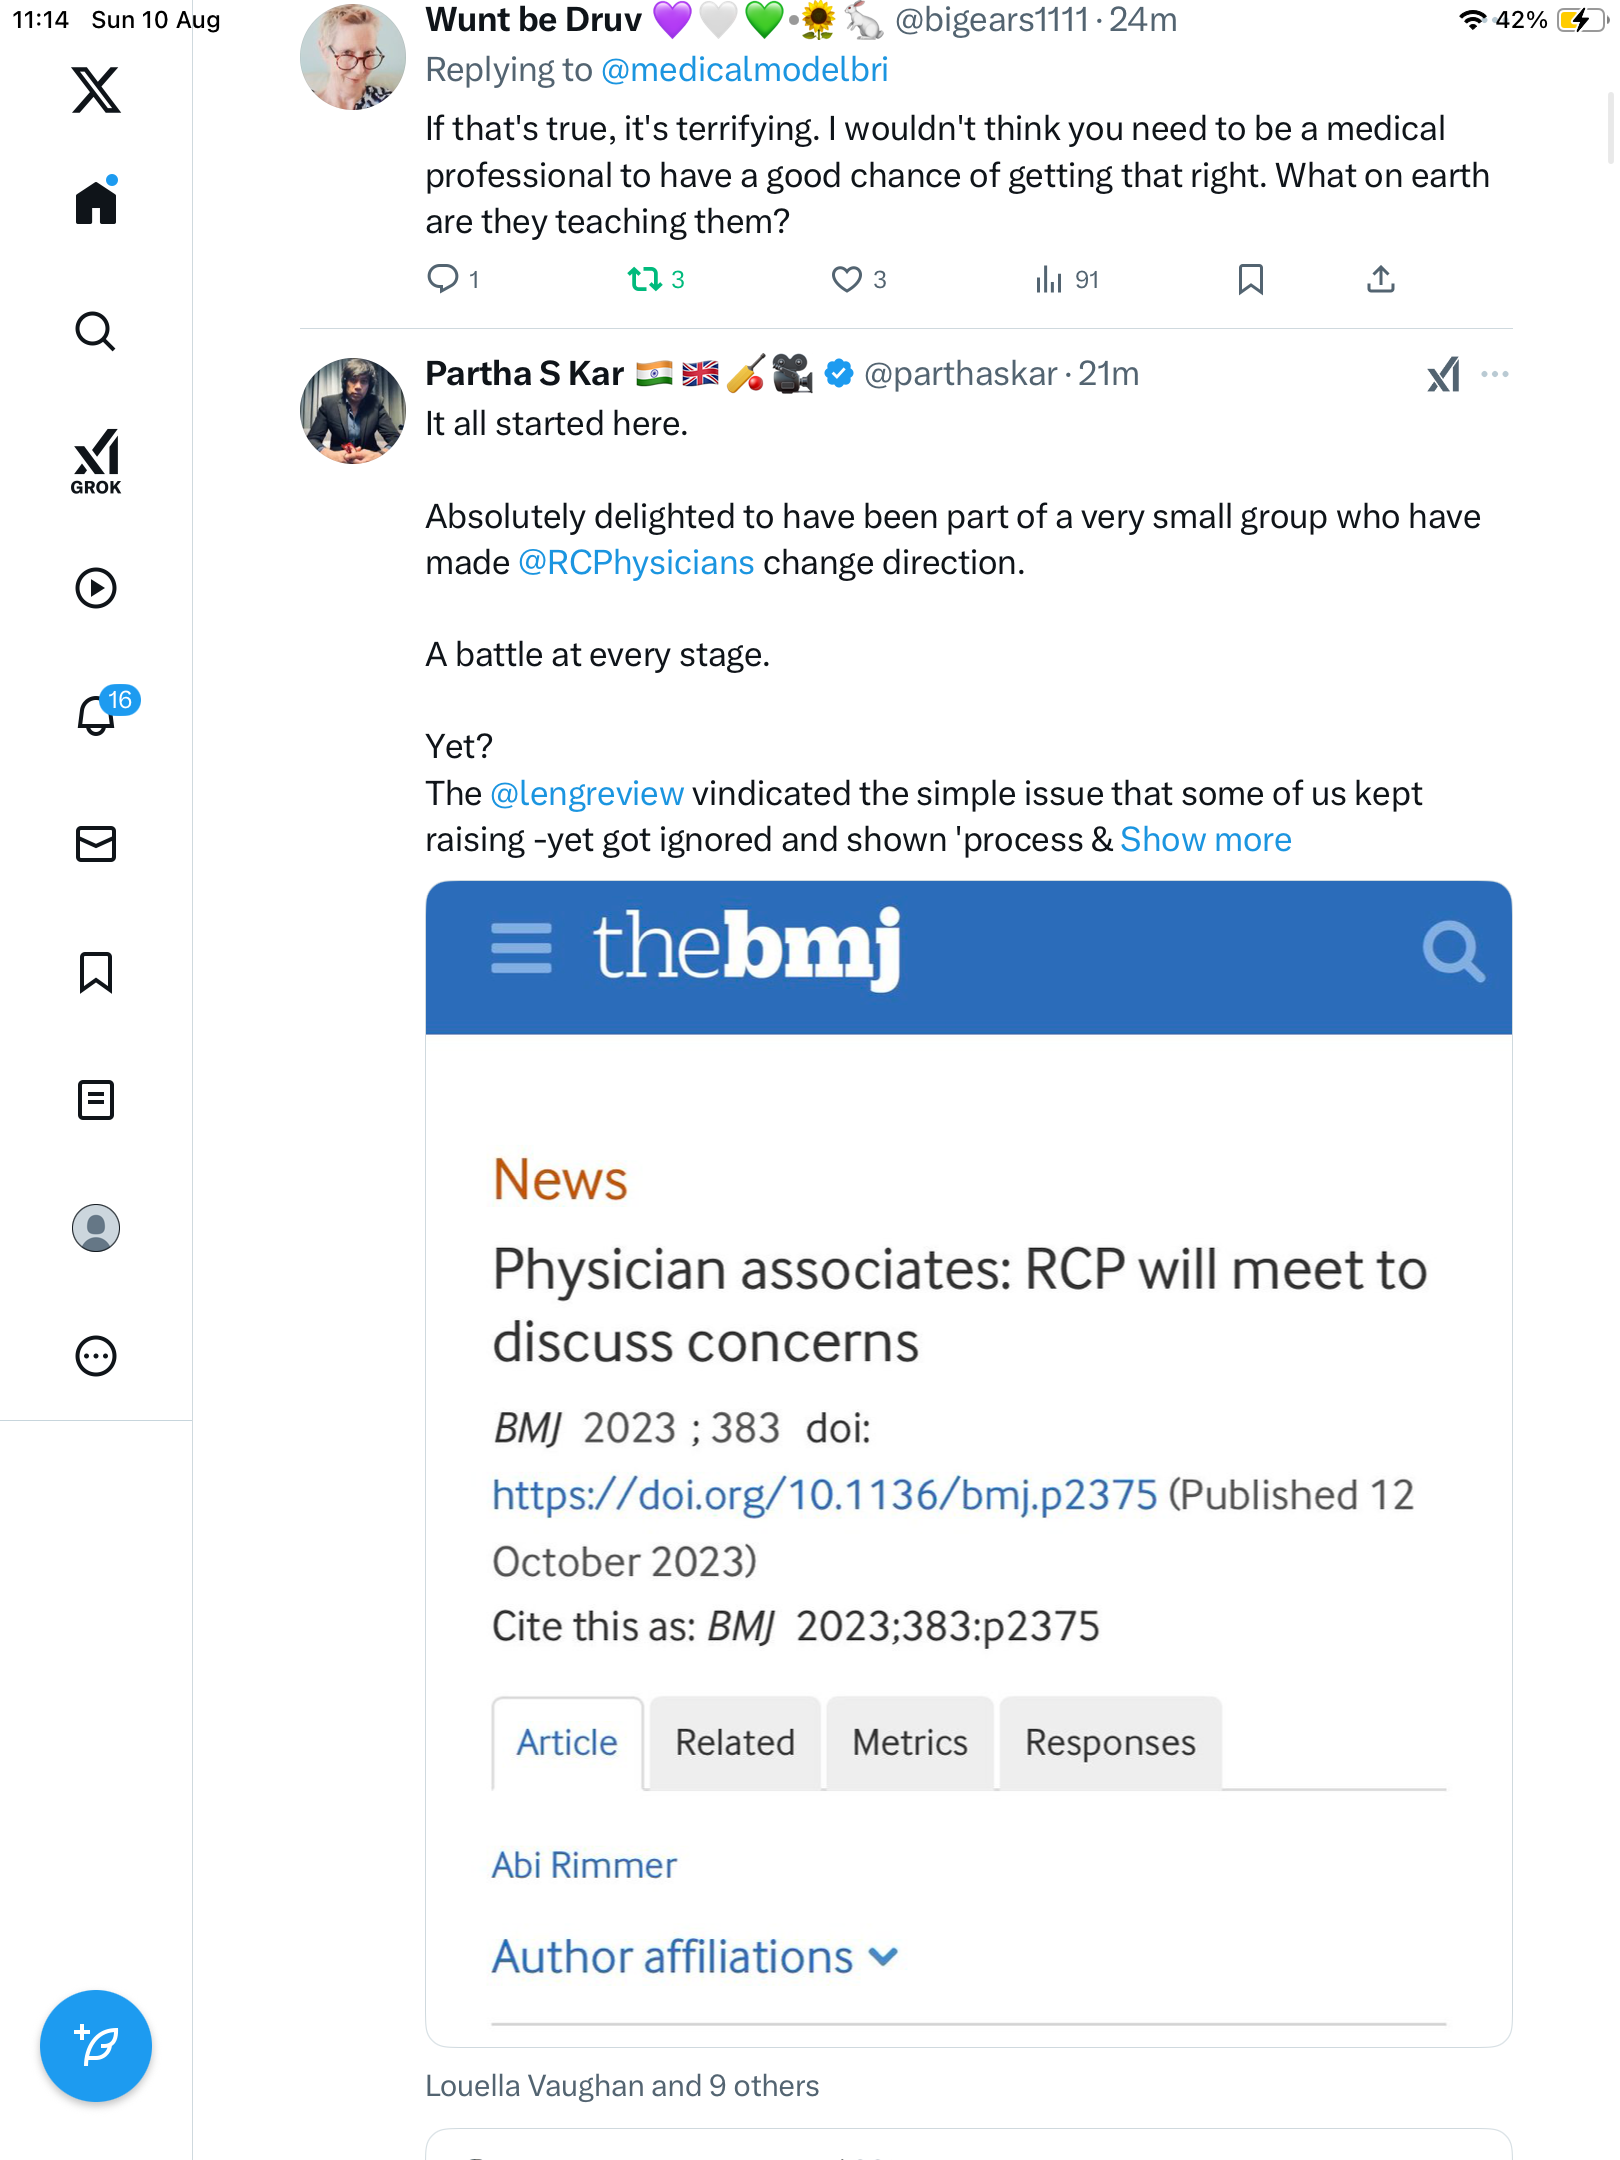The image size is (1620, 2160).
Task: Open Grok from the sidebar
Action: (96, 461)
